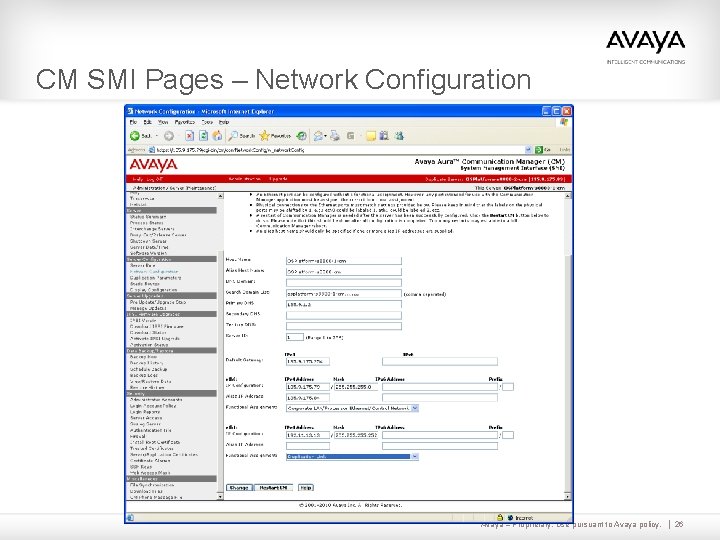Click the Primary DNS input field
This screenshot has height=540, width=720.
[343, 304]
